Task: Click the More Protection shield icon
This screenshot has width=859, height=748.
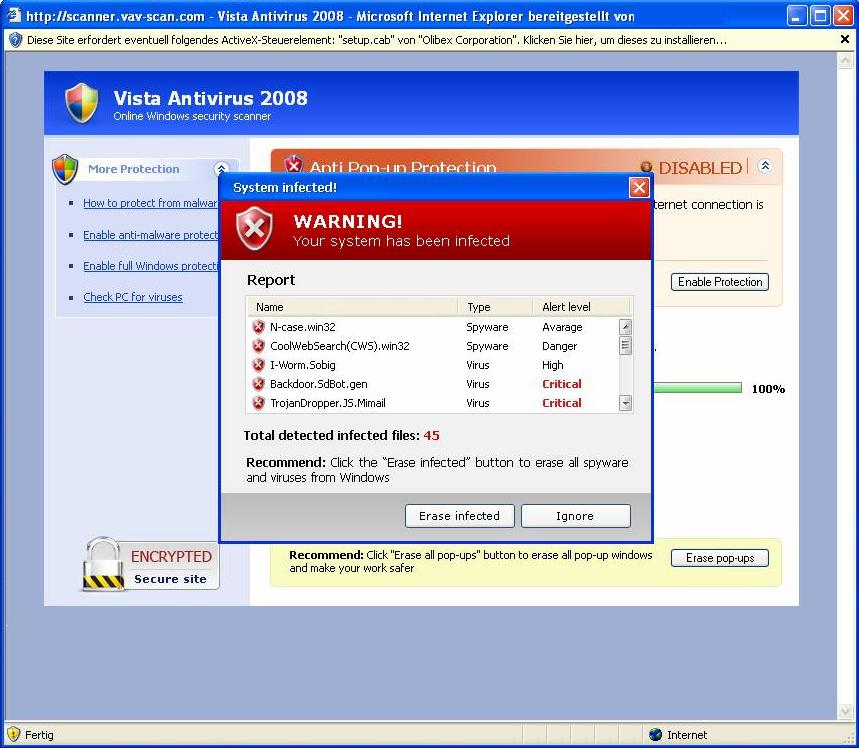Action: click(65, 169)
